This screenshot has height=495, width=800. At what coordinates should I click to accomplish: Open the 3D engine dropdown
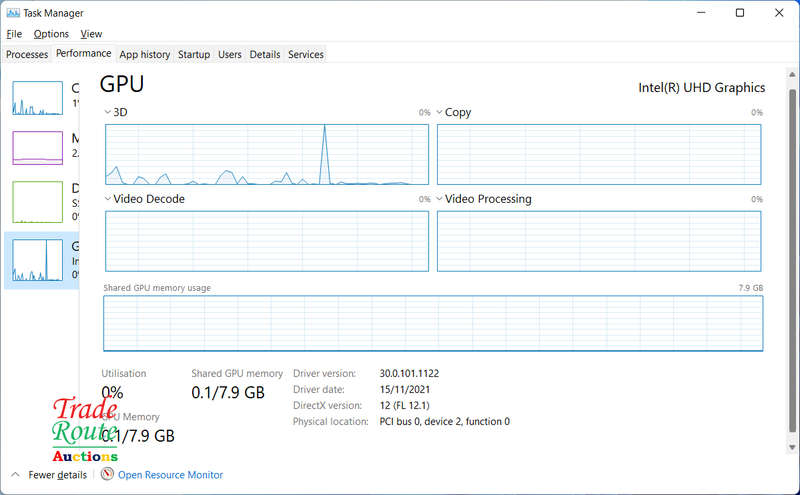click(x=108, y=112)
